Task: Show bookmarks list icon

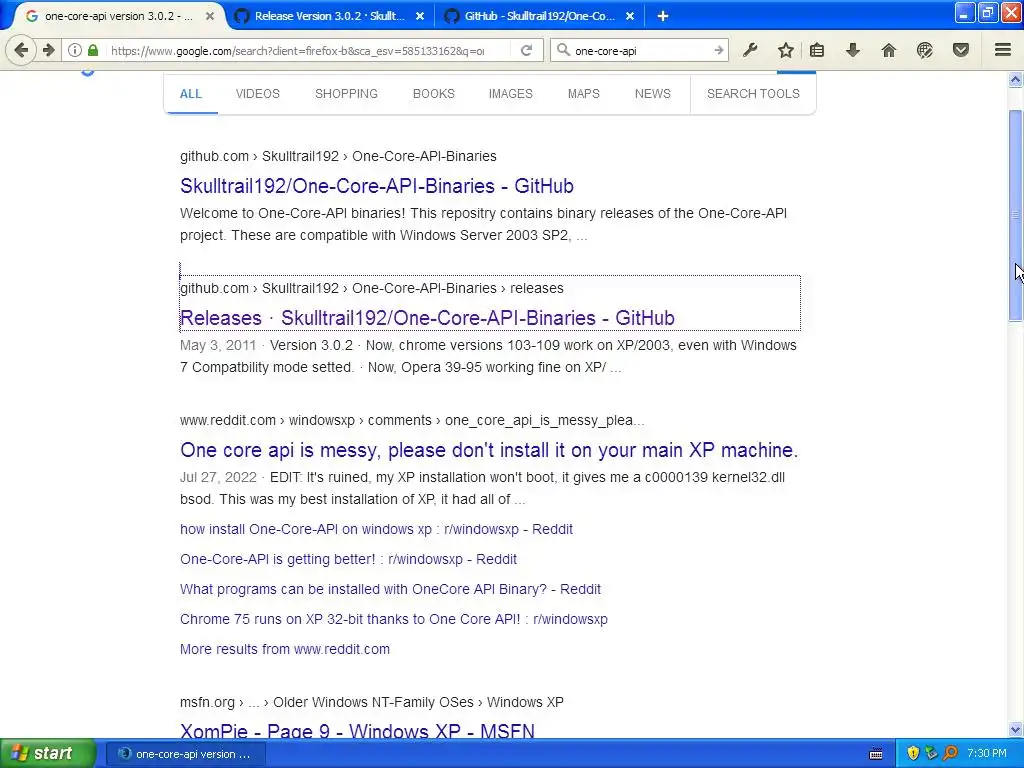Action: pyautogui.click(x=817, y=50)
